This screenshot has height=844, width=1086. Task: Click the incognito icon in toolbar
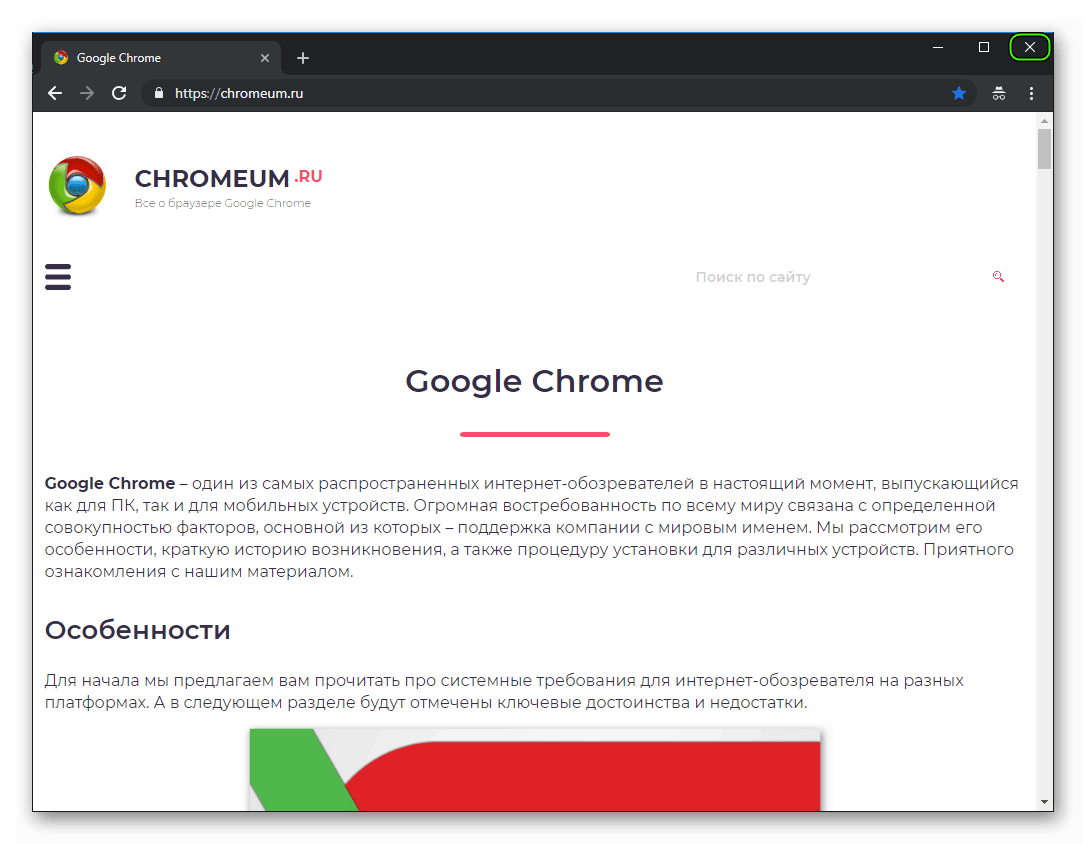click(x=998, y=93)
